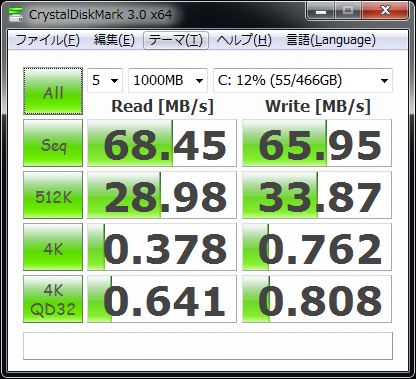Click the CrystalDiskMark title bar icon
This screenshot has height=379, width=416.
tap(15, 15)
